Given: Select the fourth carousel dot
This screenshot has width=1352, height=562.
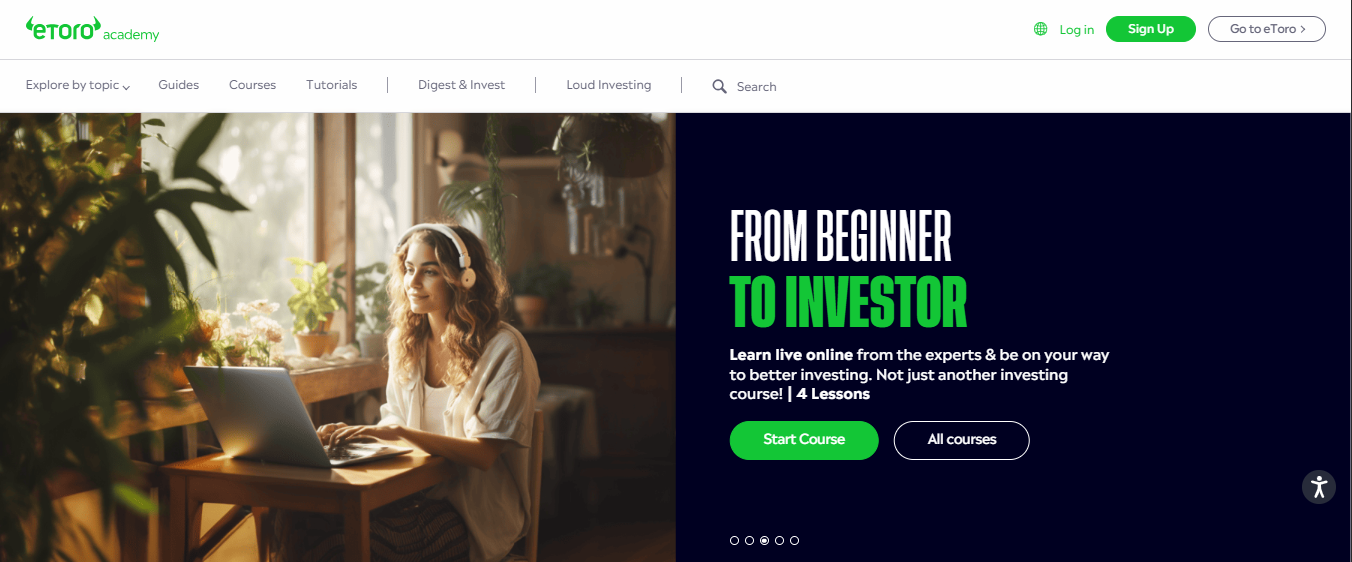Looking at the screenshot, I should [x=780, y=540].
